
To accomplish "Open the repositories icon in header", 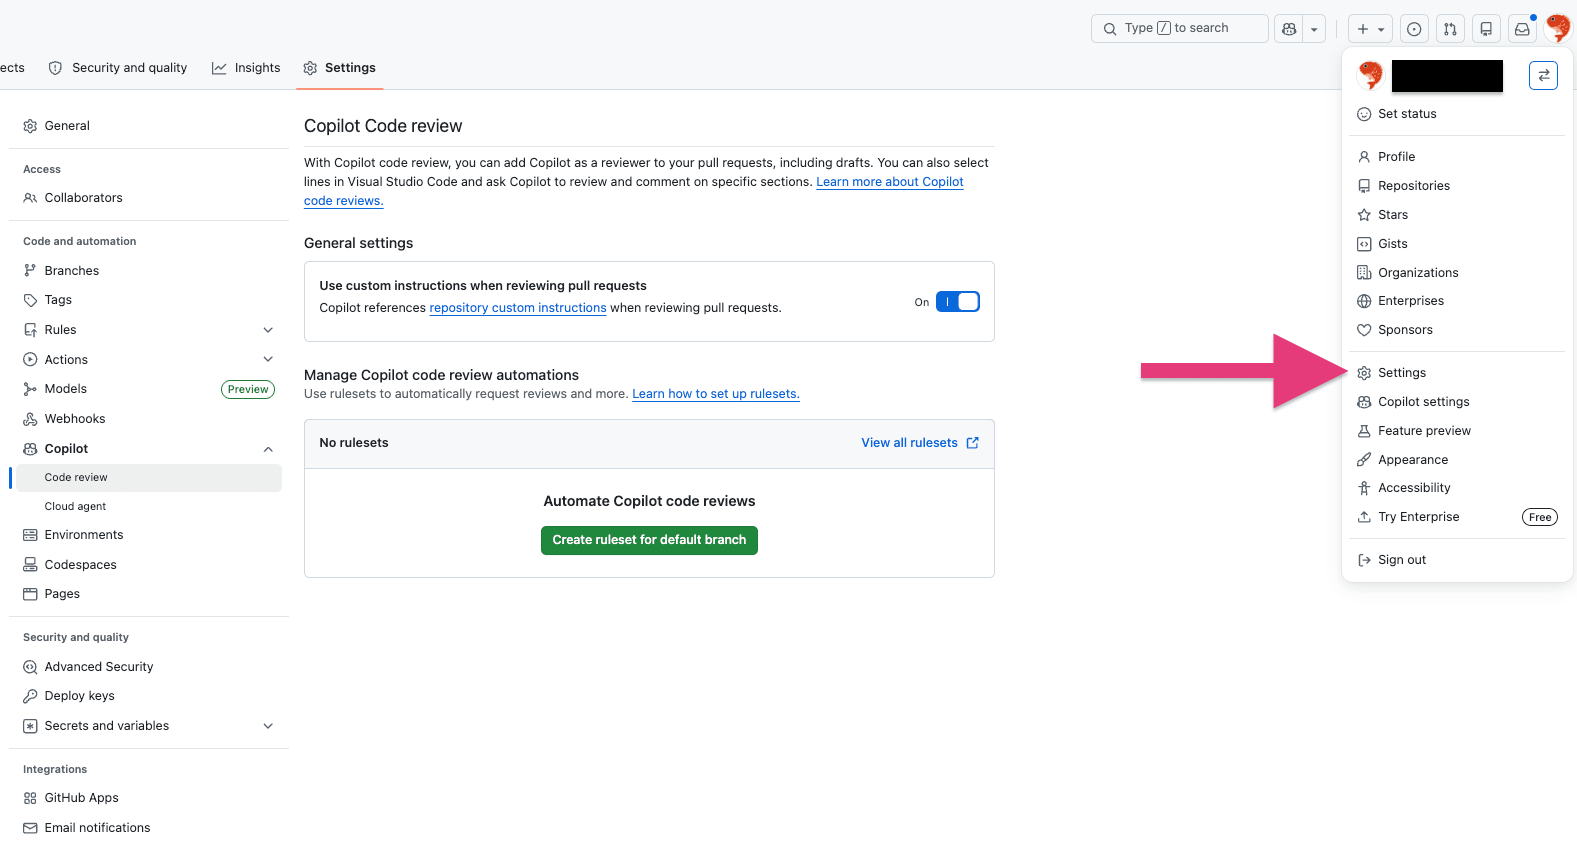I will pyautogui.click(x=1486, y=29).
